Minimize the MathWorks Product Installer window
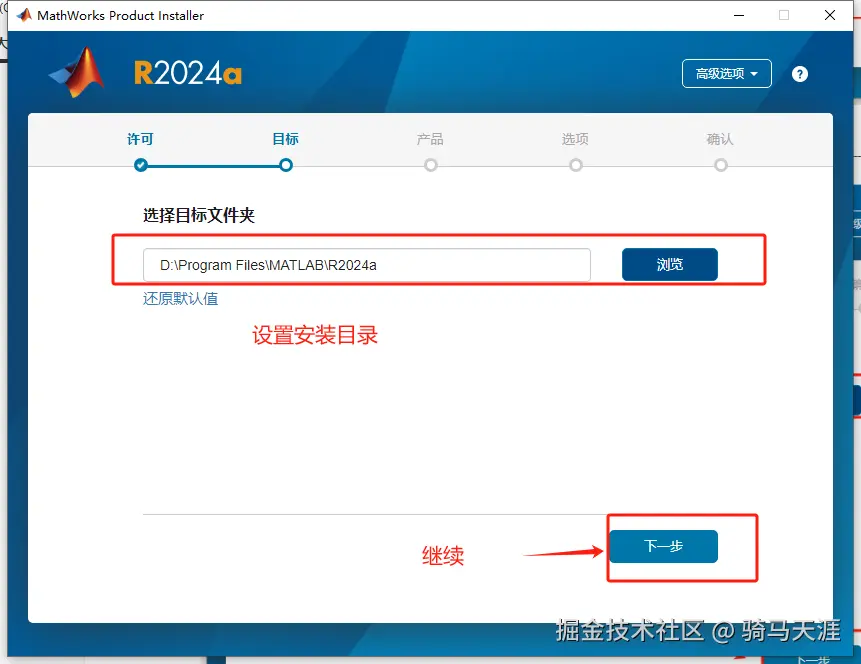The image size is (861, 664). [739, 15]
